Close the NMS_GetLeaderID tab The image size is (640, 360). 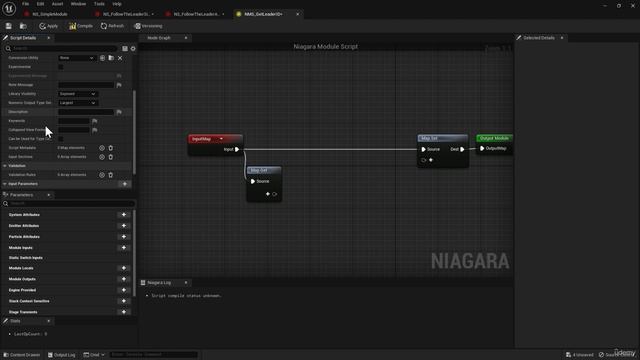(298, 14)
